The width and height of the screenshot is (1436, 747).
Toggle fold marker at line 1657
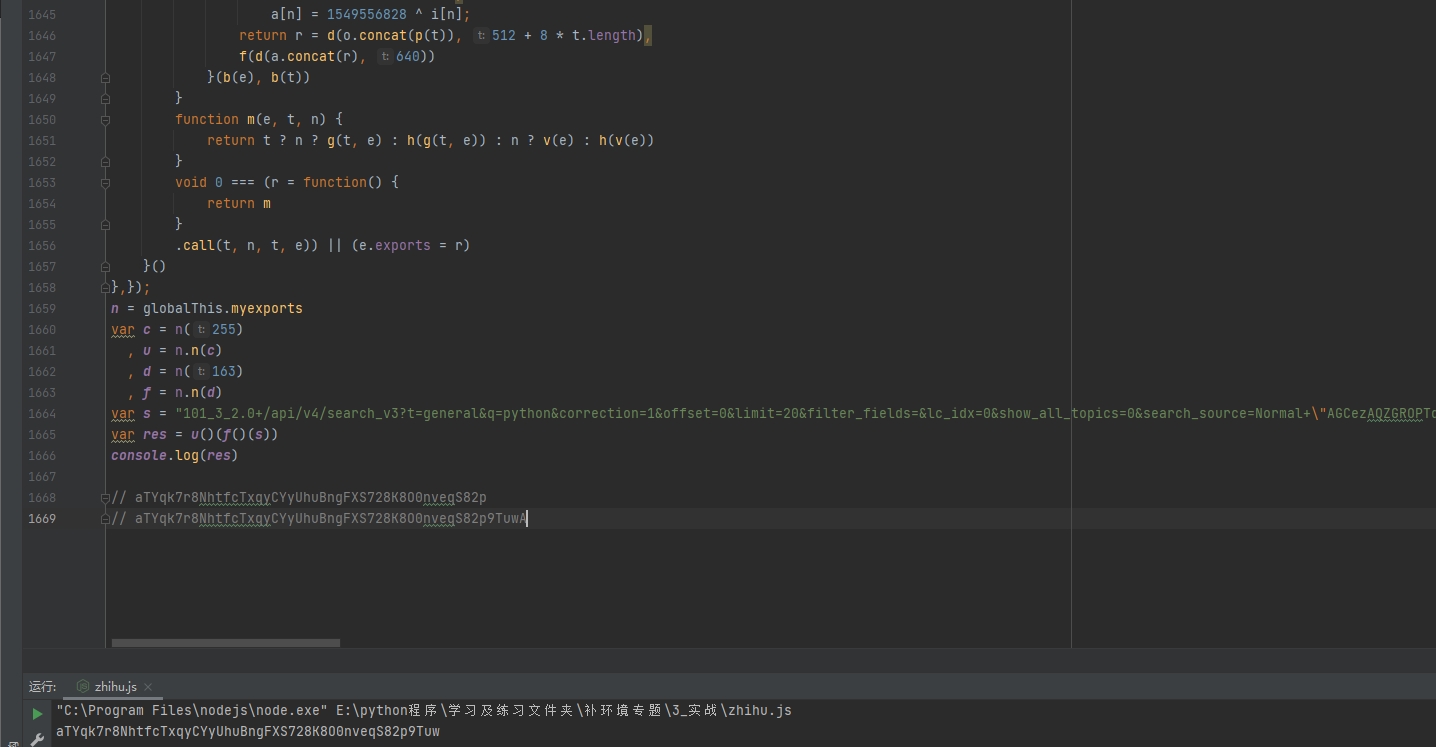click(105, 266)
